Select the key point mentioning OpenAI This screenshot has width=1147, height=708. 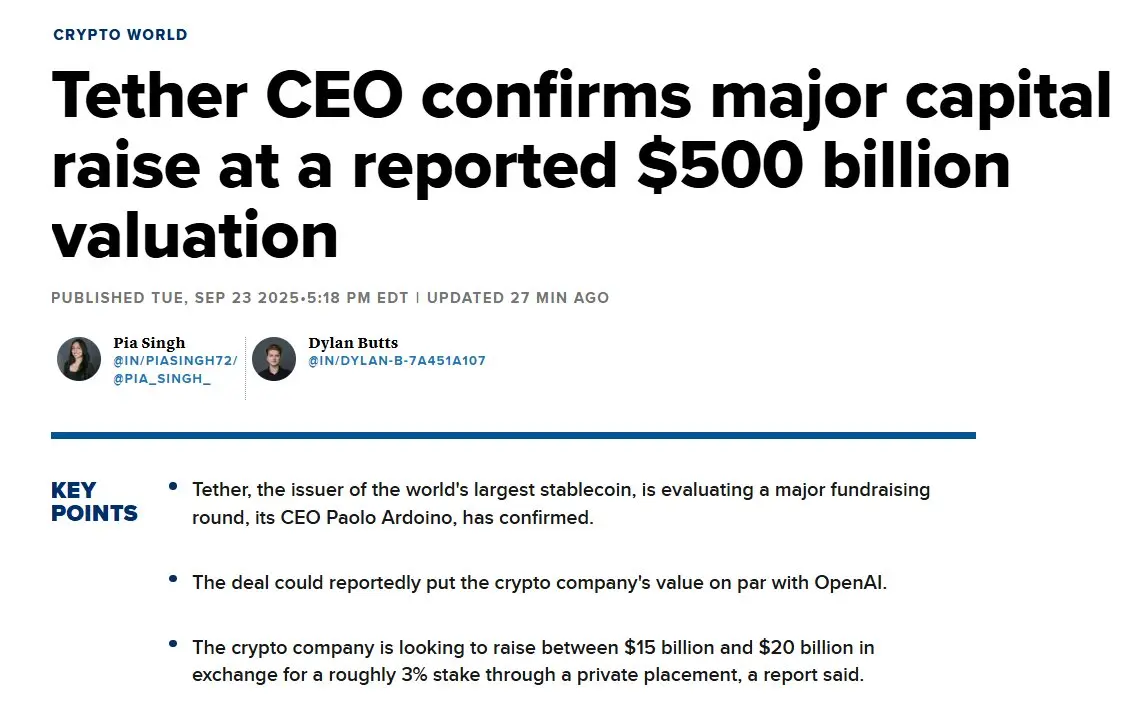click(539, 583)
